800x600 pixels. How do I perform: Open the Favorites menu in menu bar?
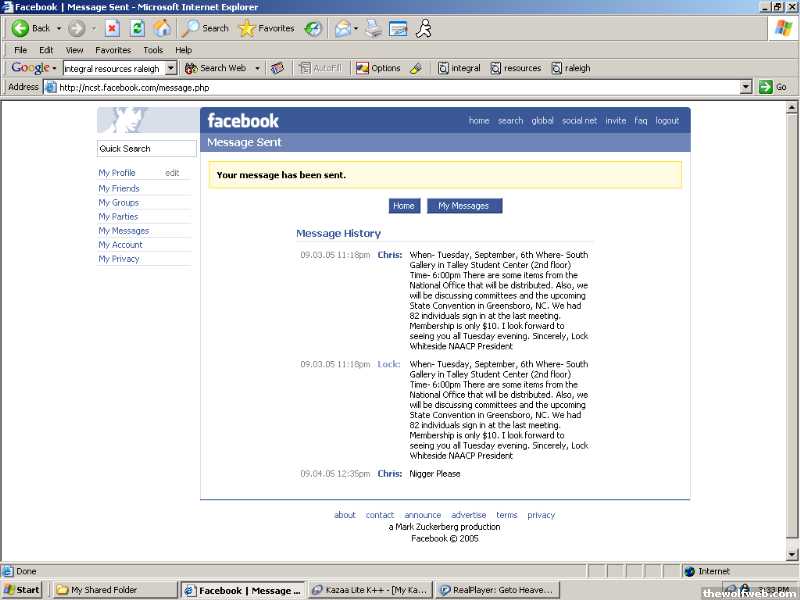click(x=113, y=50)
